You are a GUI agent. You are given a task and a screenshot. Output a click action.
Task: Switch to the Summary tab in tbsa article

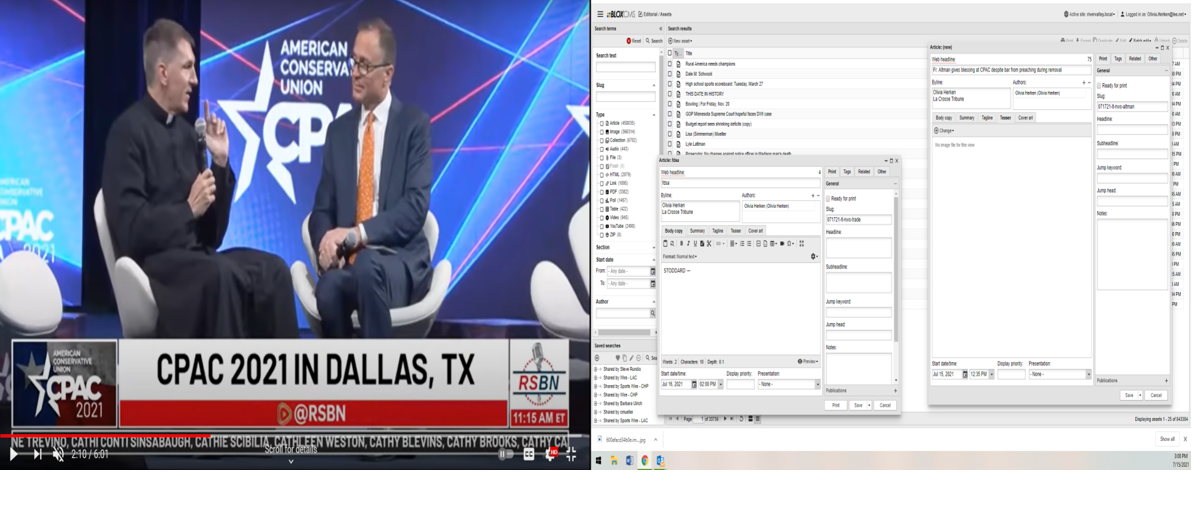[697, 230]
